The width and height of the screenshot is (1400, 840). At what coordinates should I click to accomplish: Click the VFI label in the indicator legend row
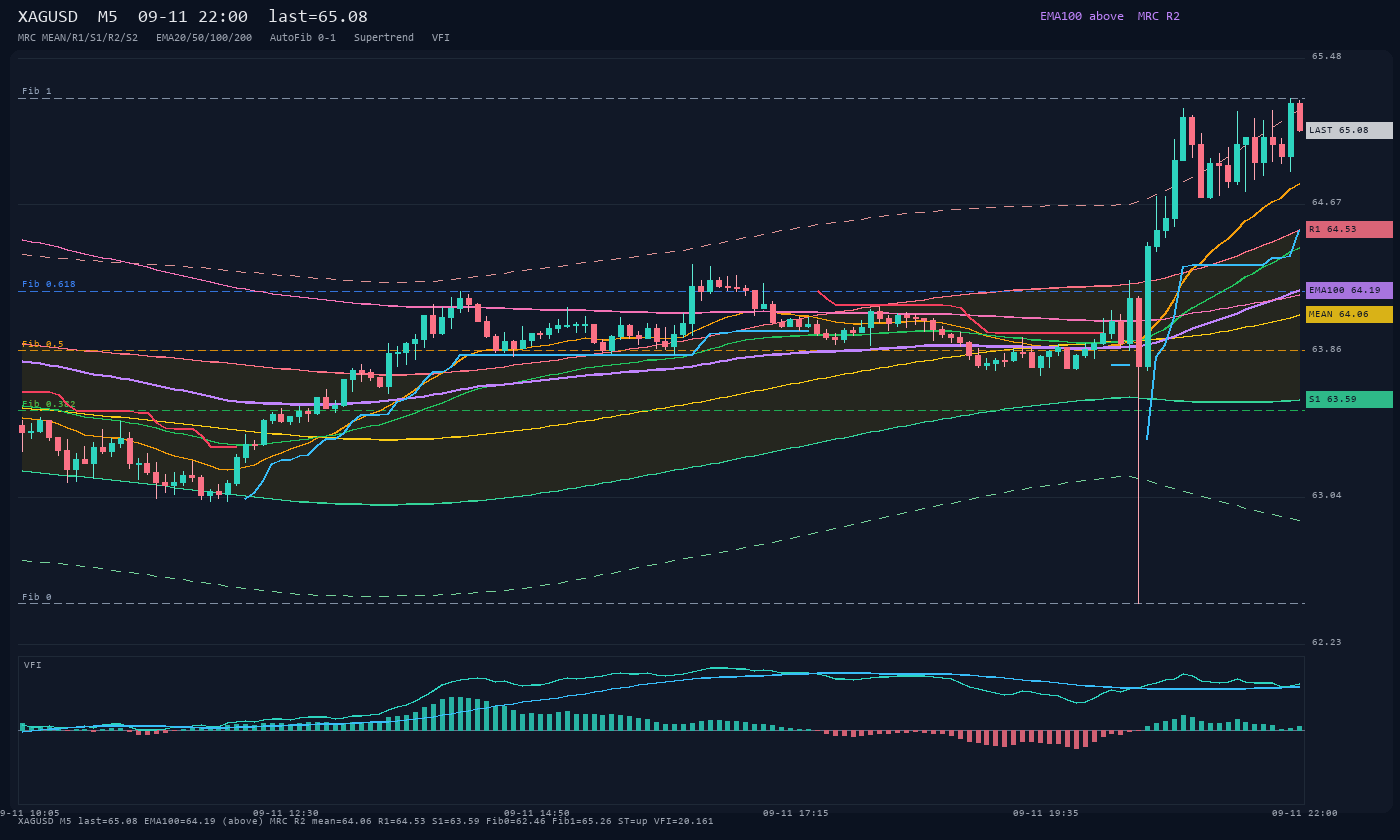click(x=441, y=38)
